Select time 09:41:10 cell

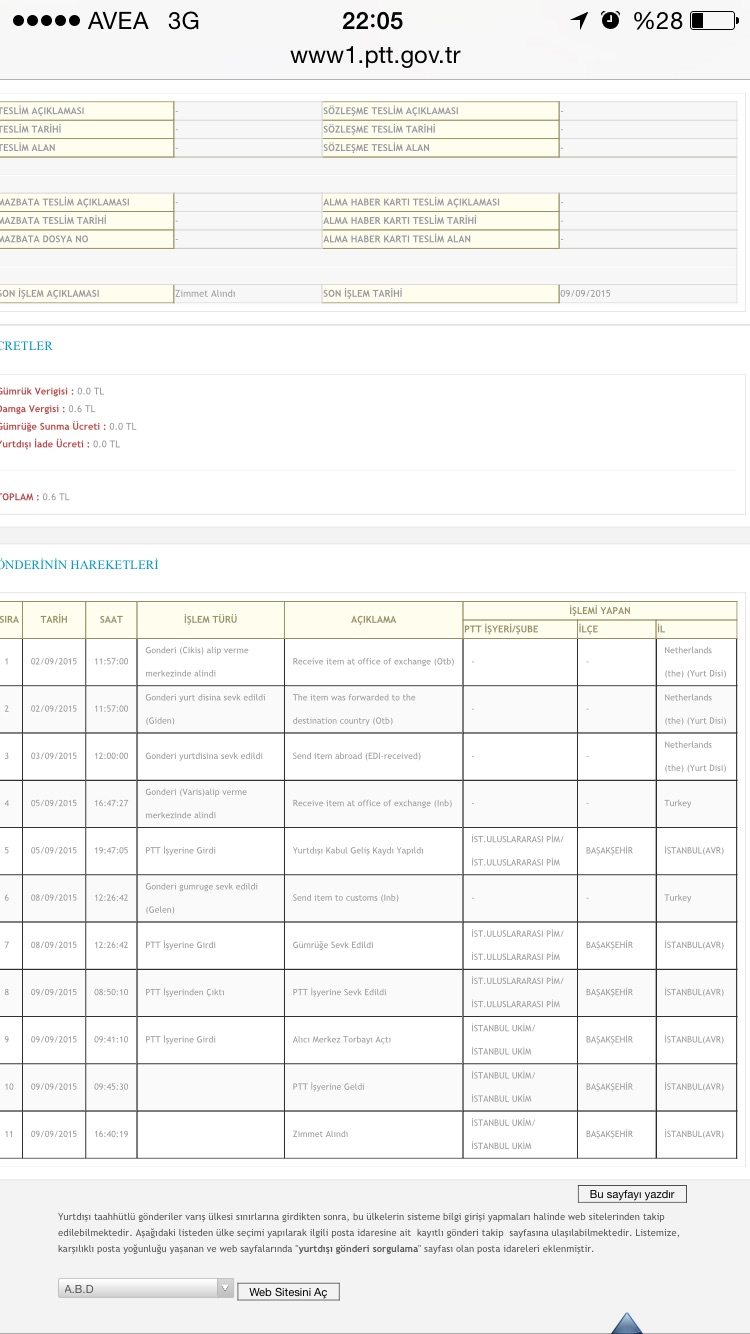point(111,1039)
